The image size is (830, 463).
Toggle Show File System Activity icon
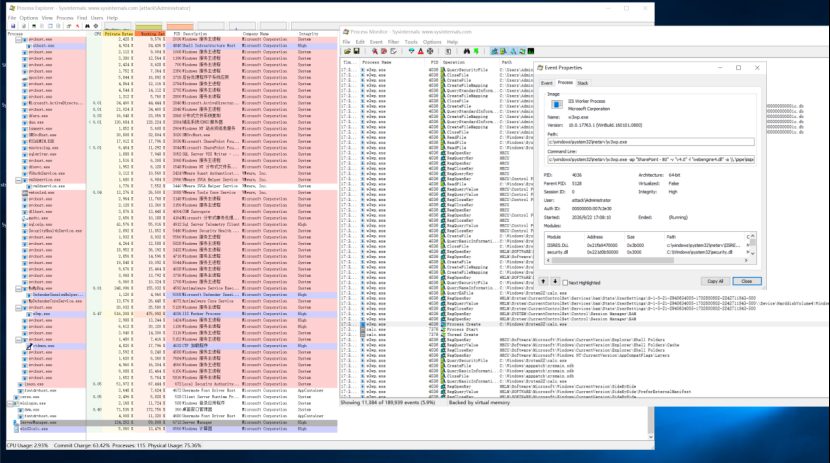coord(503,51)
